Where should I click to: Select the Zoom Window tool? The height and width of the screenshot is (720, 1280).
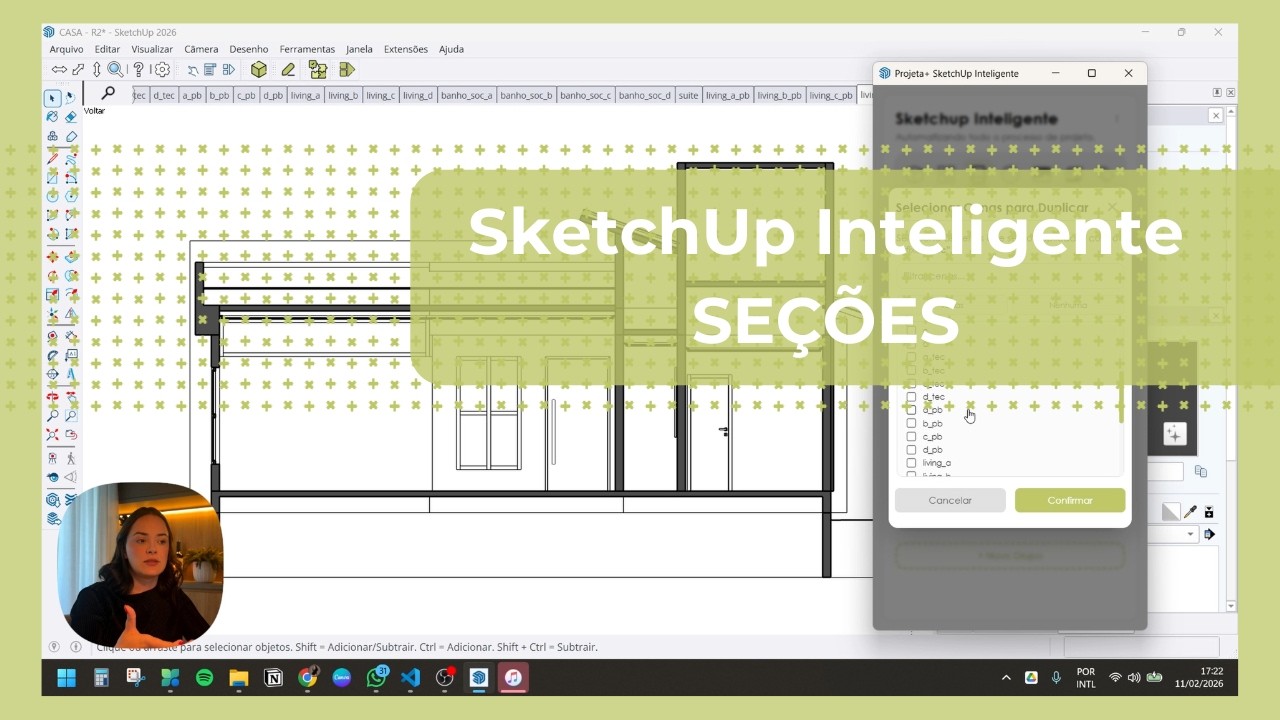click(x=71, y=415)
